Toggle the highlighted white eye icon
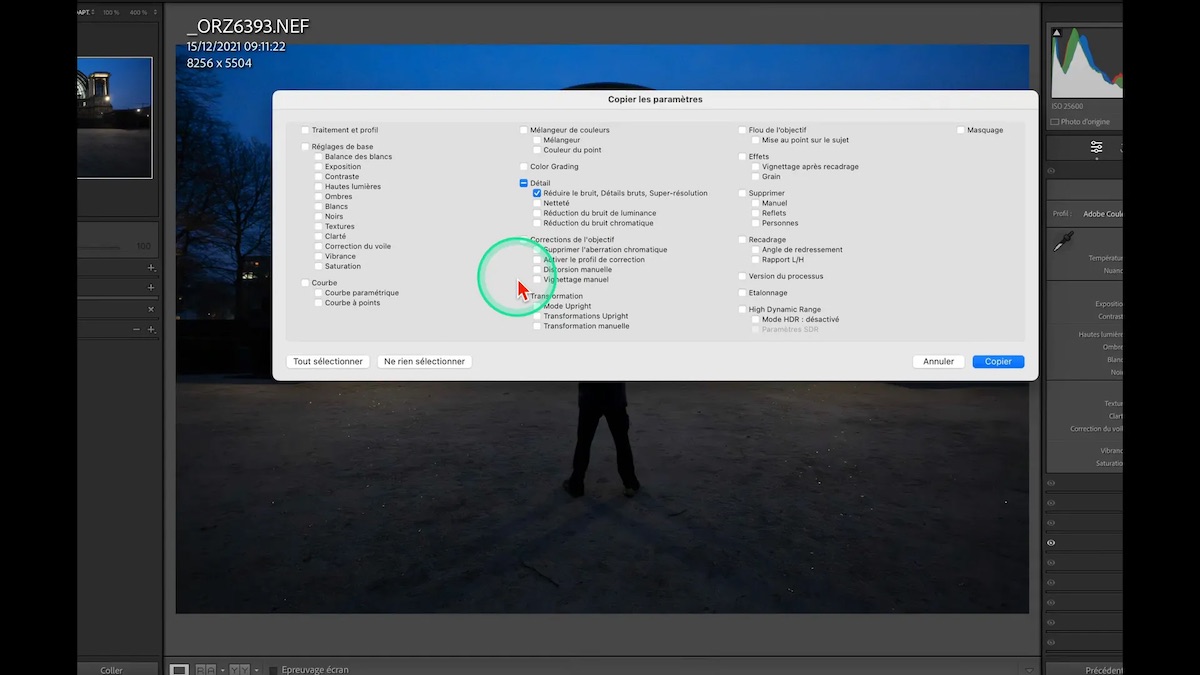 click(x=1051, y=543)
